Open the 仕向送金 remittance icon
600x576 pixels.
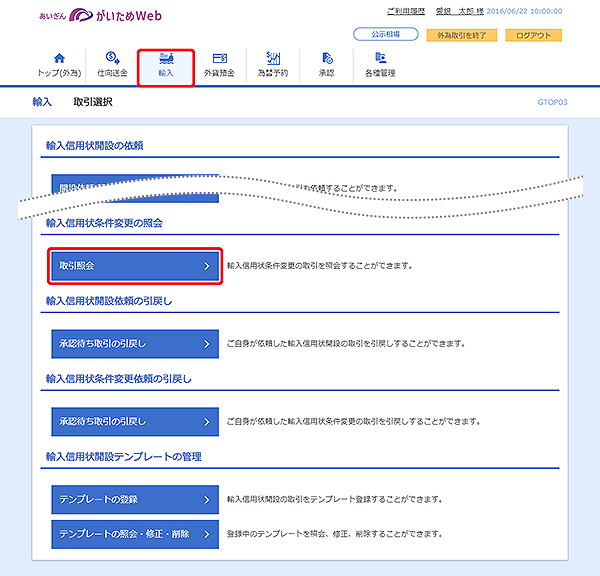coord(112,58)
